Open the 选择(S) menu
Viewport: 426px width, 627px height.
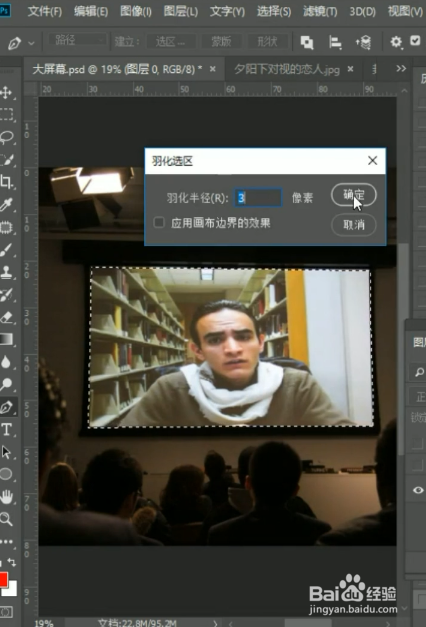click(274, 11)
